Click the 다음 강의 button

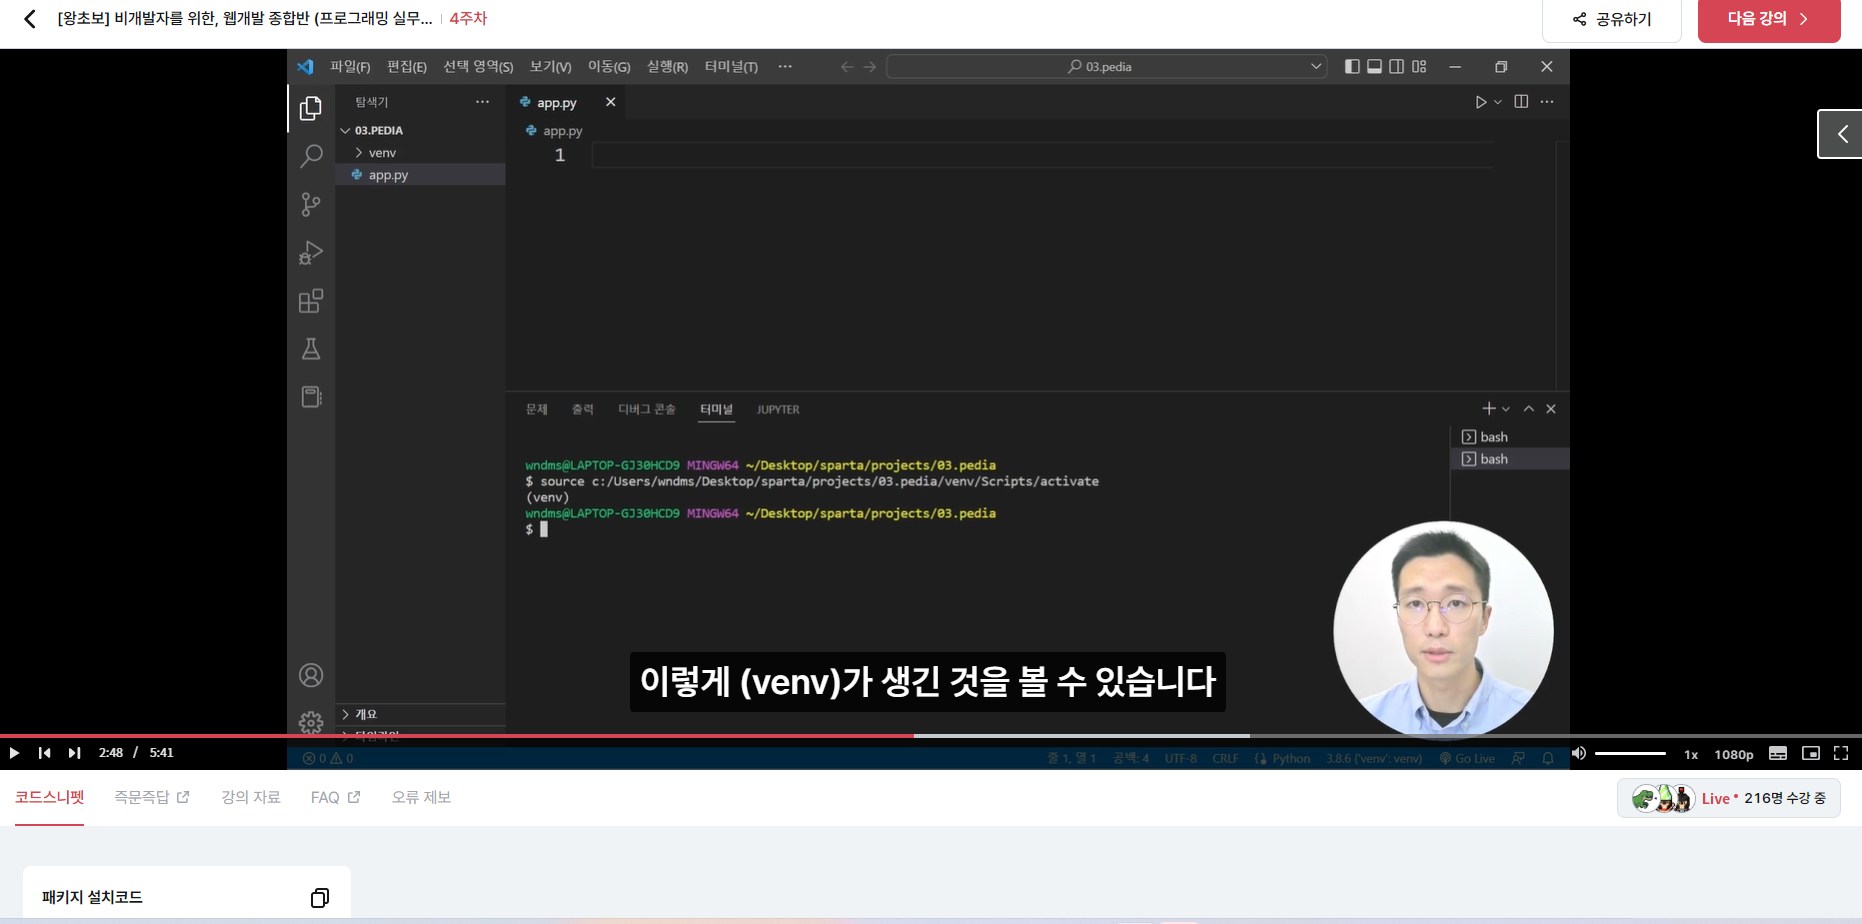(x=1769, y=19)
